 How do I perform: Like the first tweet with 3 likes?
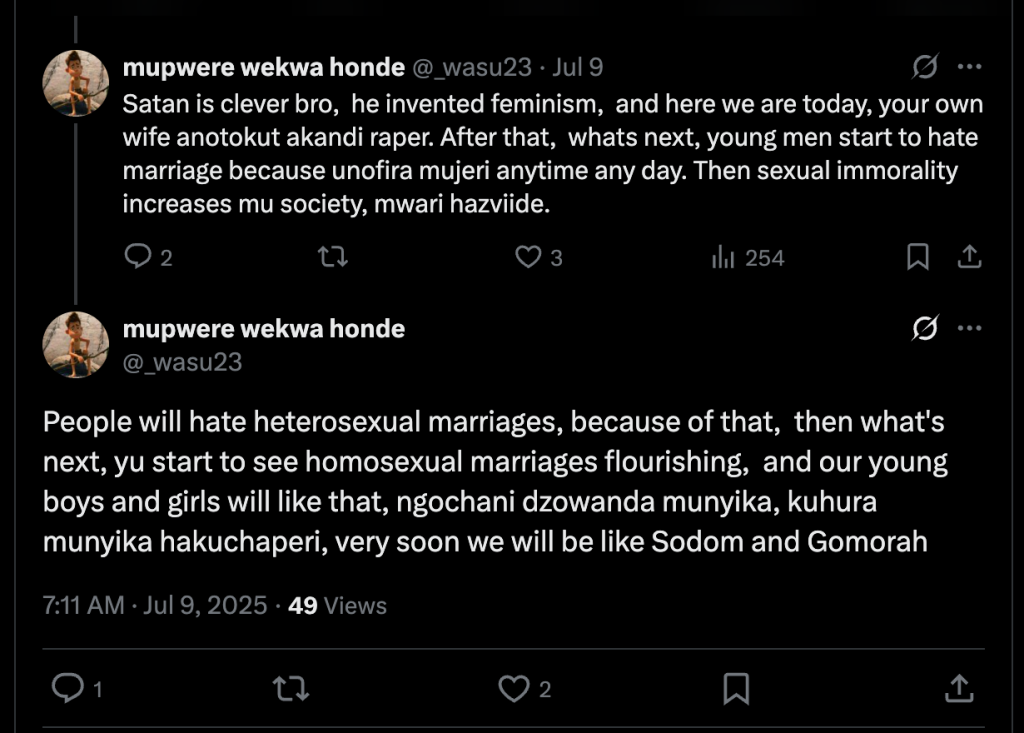pyautogui.click(x=527, y=258)
